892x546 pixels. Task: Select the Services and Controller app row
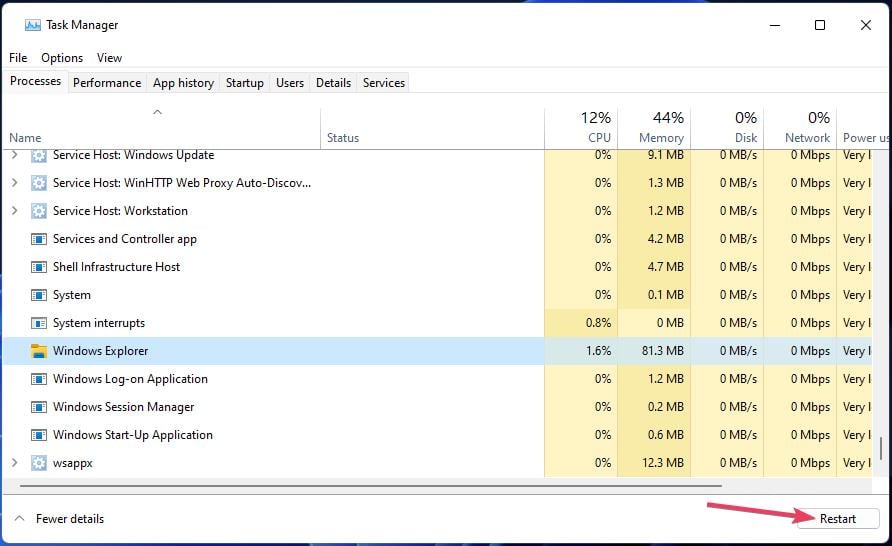437,239
